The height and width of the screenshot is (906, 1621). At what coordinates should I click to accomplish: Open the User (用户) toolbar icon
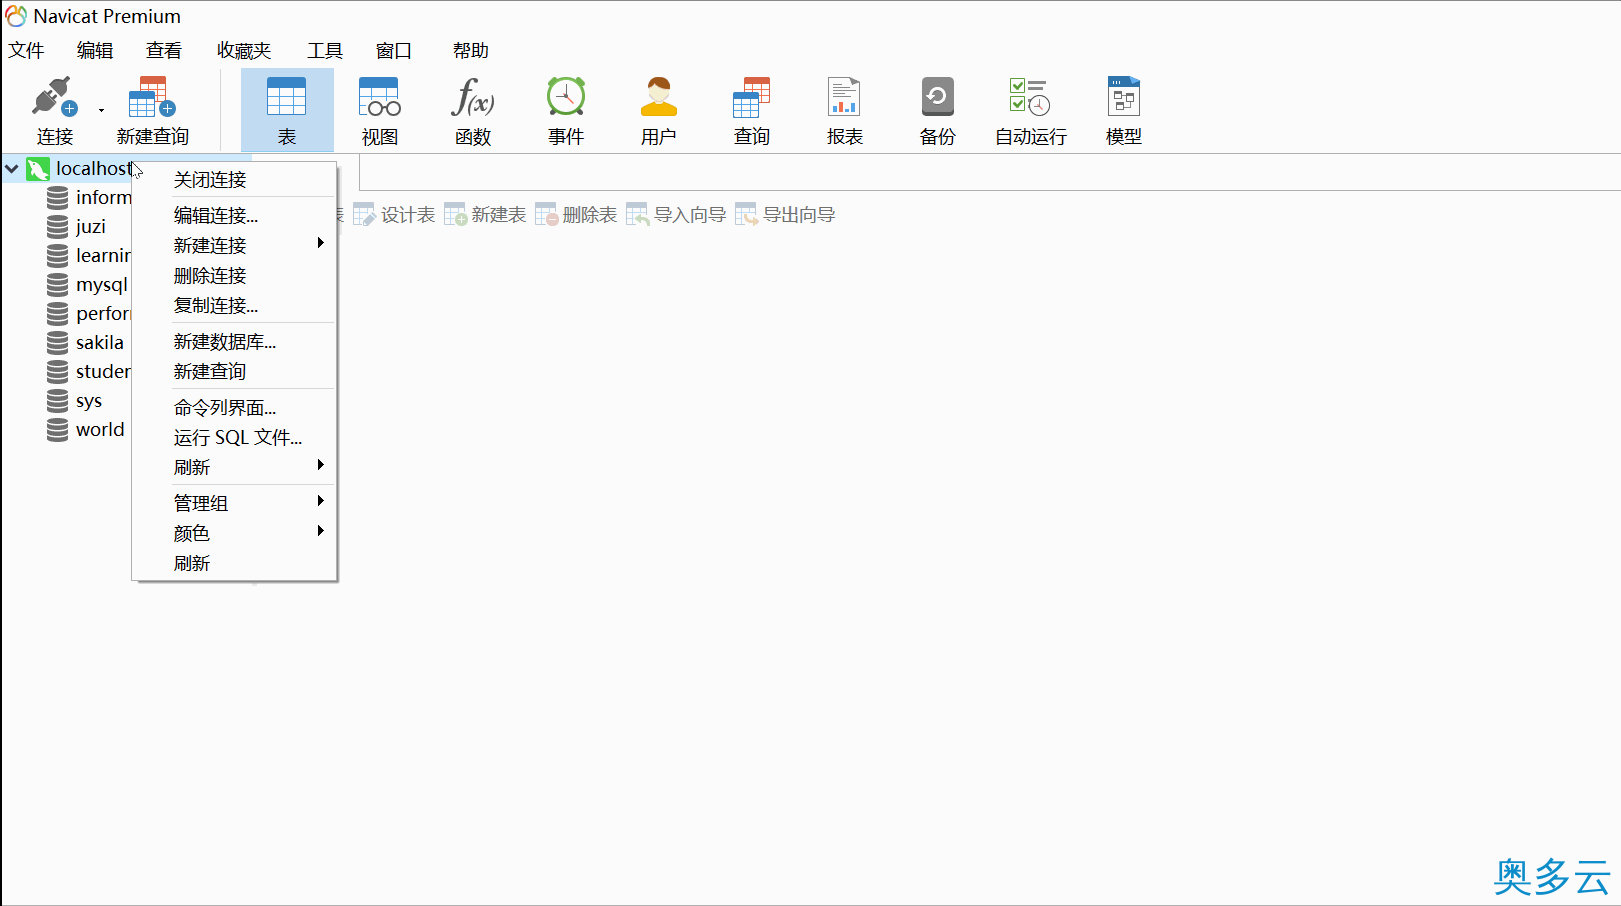tap(659, 98)
